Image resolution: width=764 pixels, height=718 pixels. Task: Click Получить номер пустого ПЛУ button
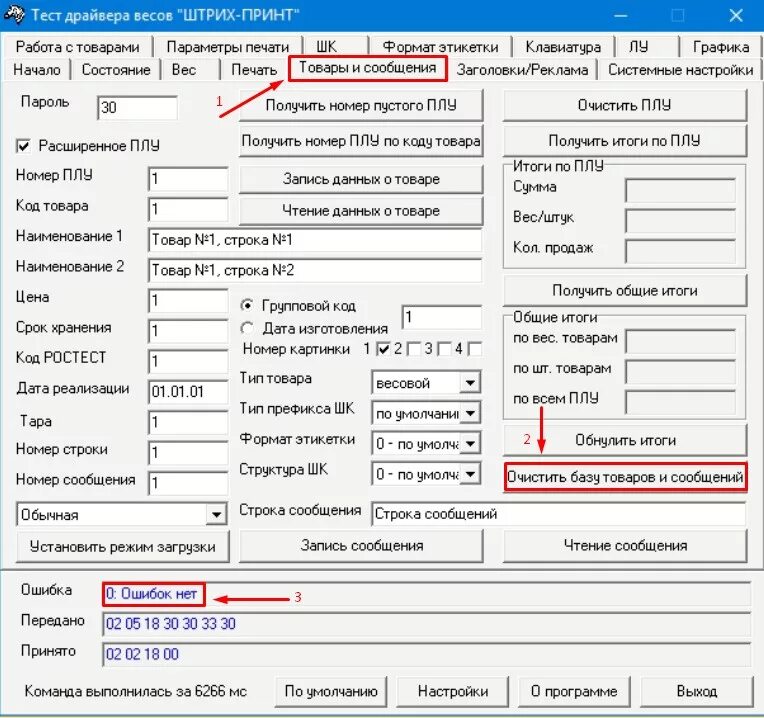(361, 105)
